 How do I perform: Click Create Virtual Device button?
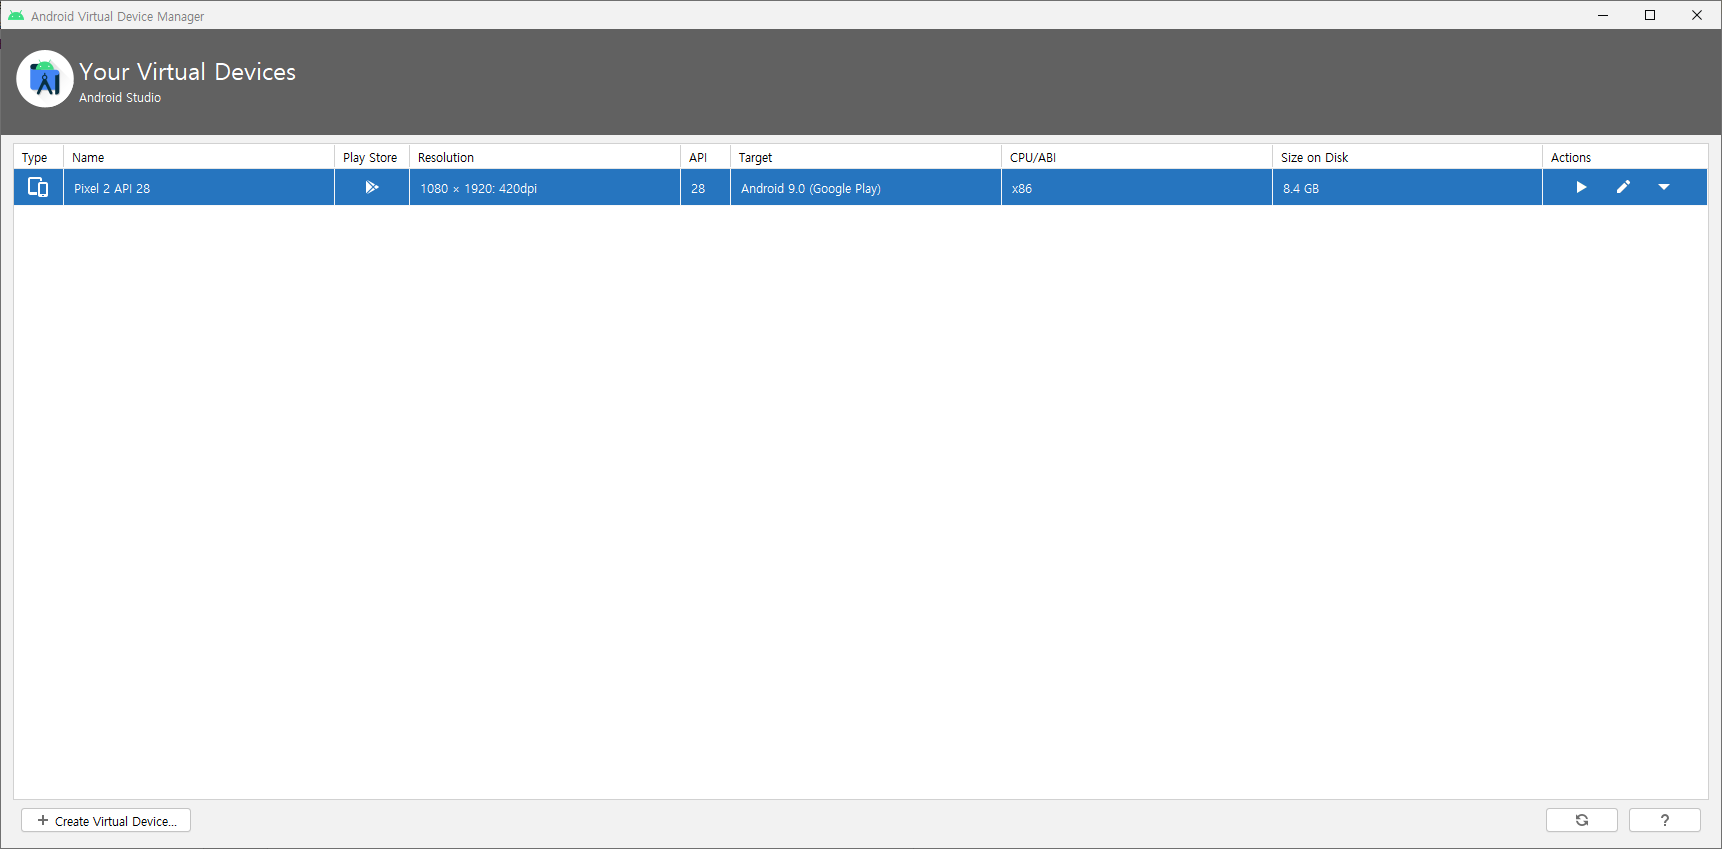tap(106, 821)
